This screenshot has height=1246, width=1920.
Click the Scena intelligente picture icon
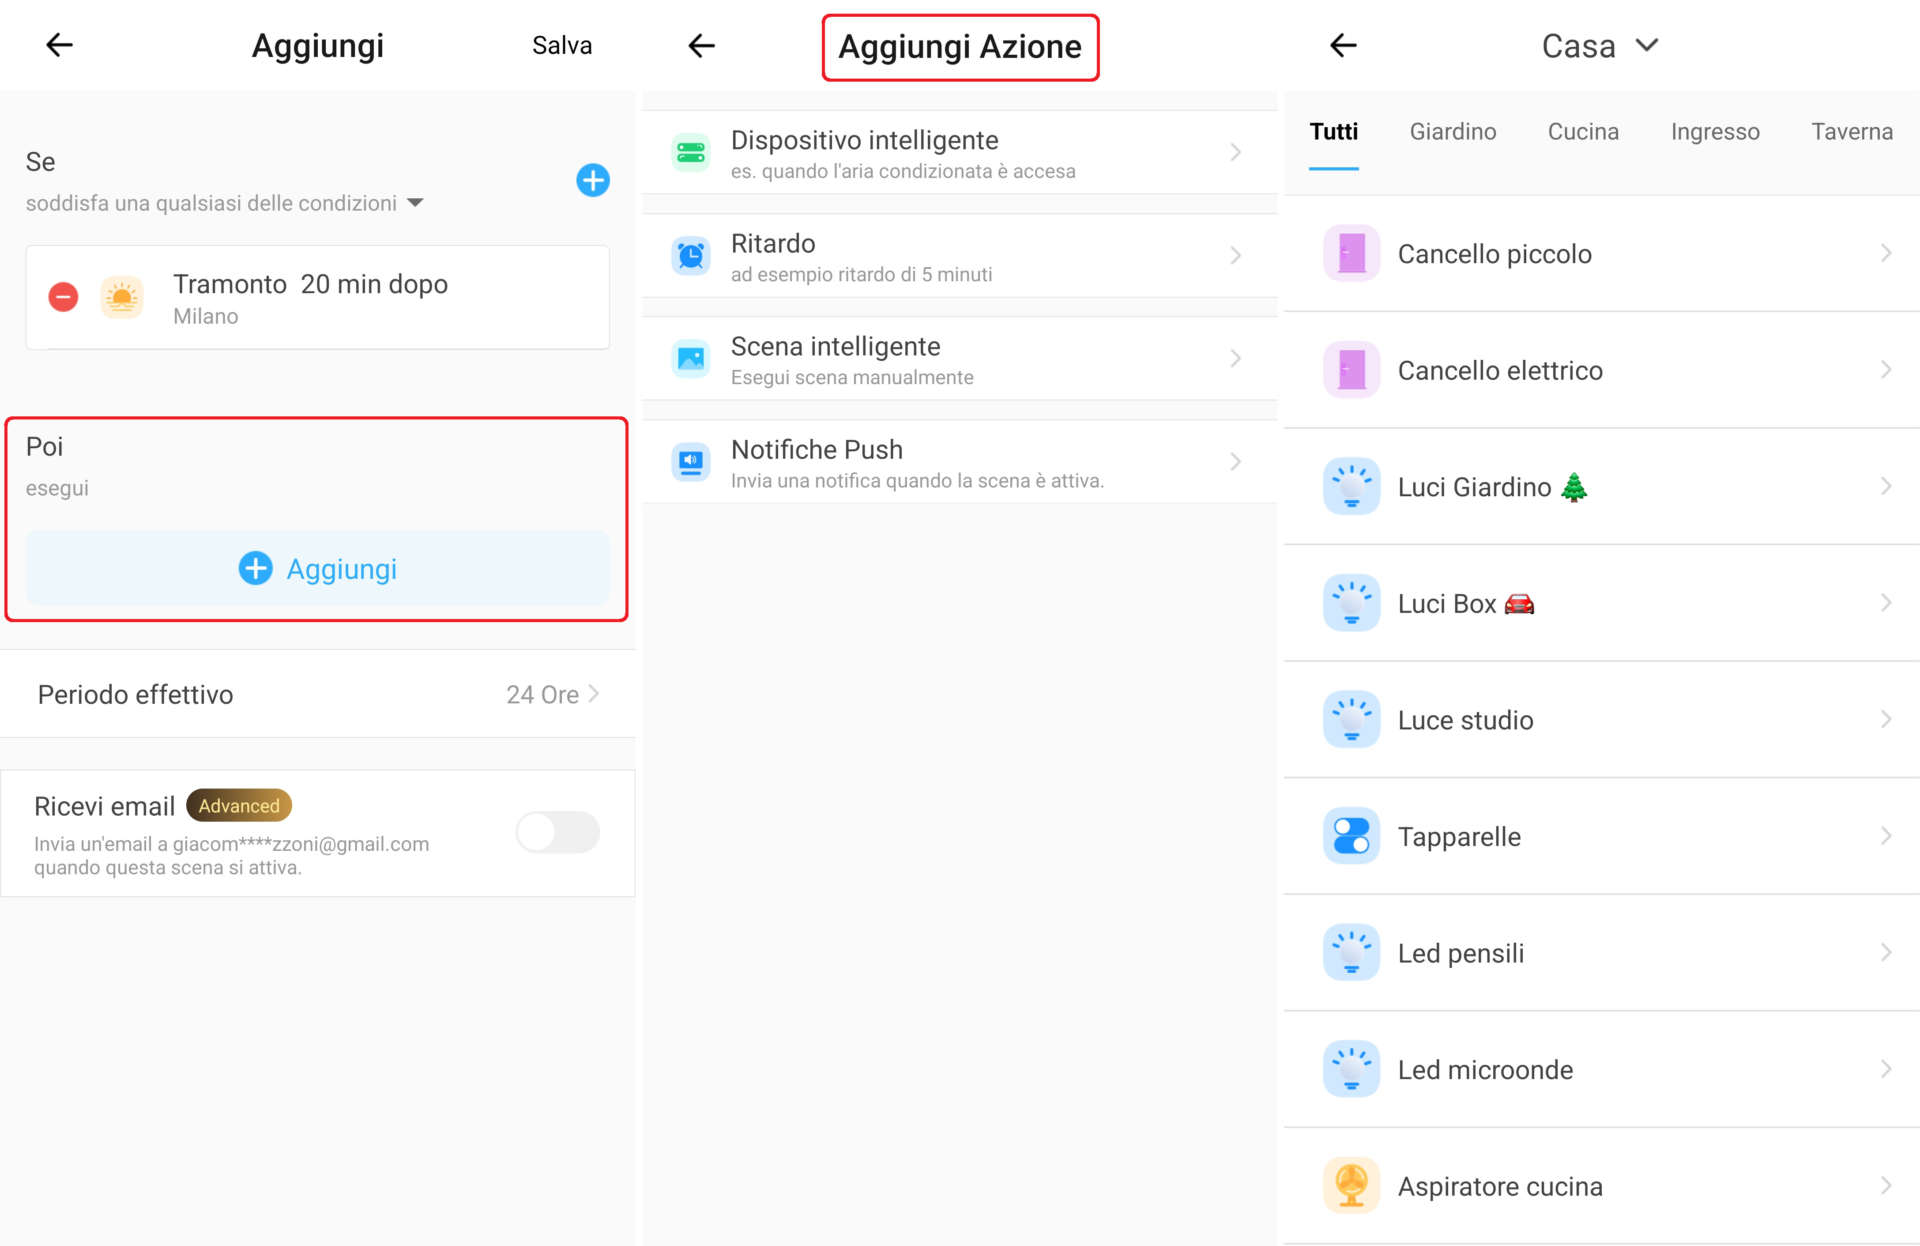click(x=691, y=358)
